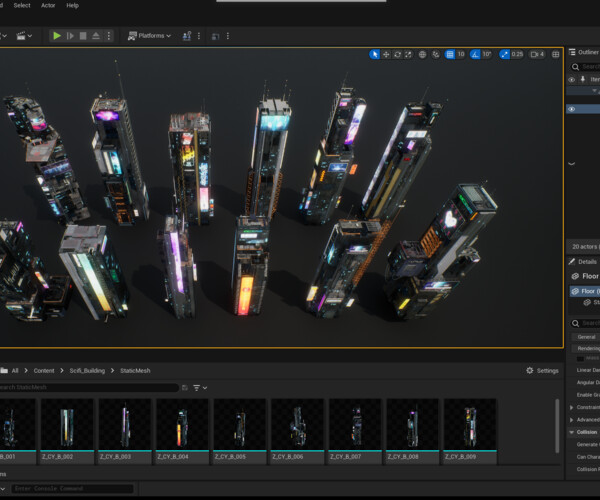Open play options three-dot menu
The width and height of the screenshot is (600, 500).
[x=109, y=36]
